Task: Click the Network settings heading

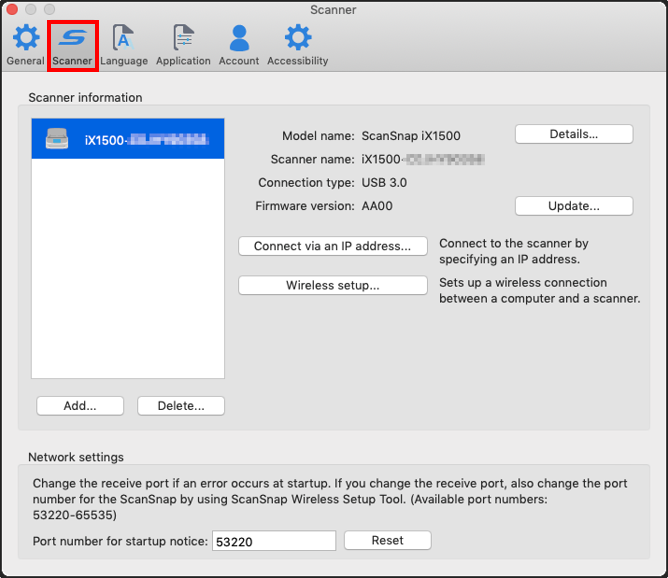Action: point(76,457)
